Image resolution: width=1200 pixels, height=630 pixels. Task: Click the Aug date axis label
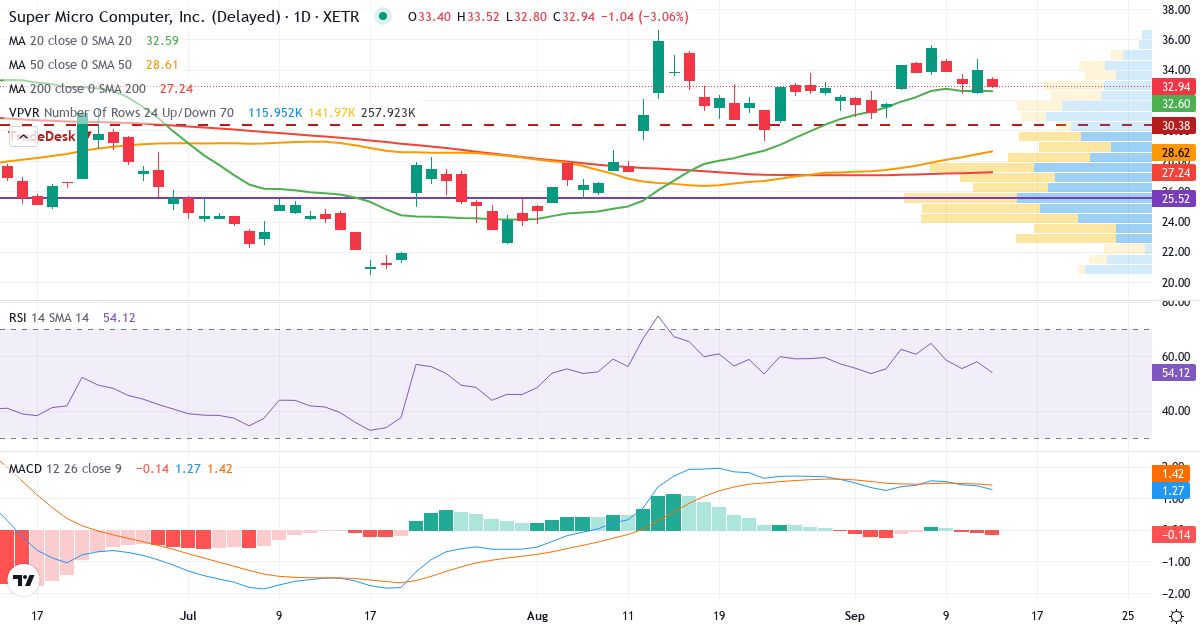click(537, 615)
